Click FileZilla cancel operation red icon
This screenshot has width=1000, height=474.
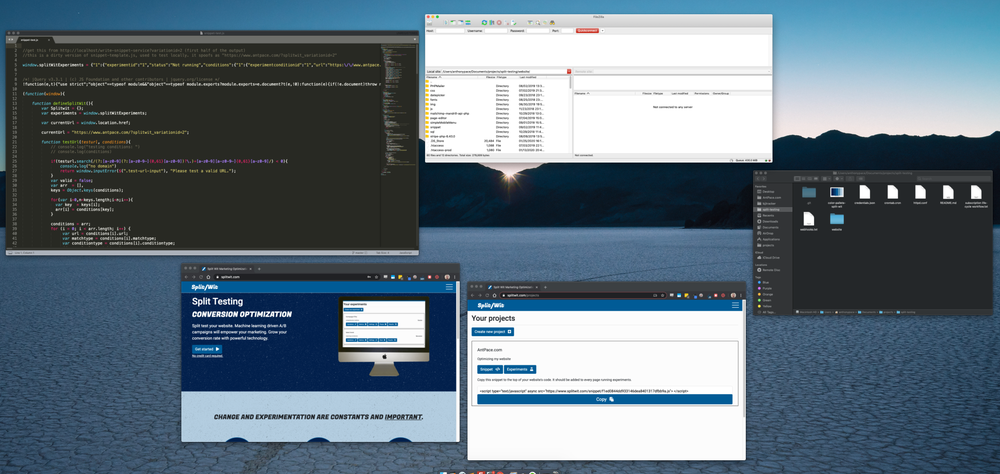[x=499, y=22]
